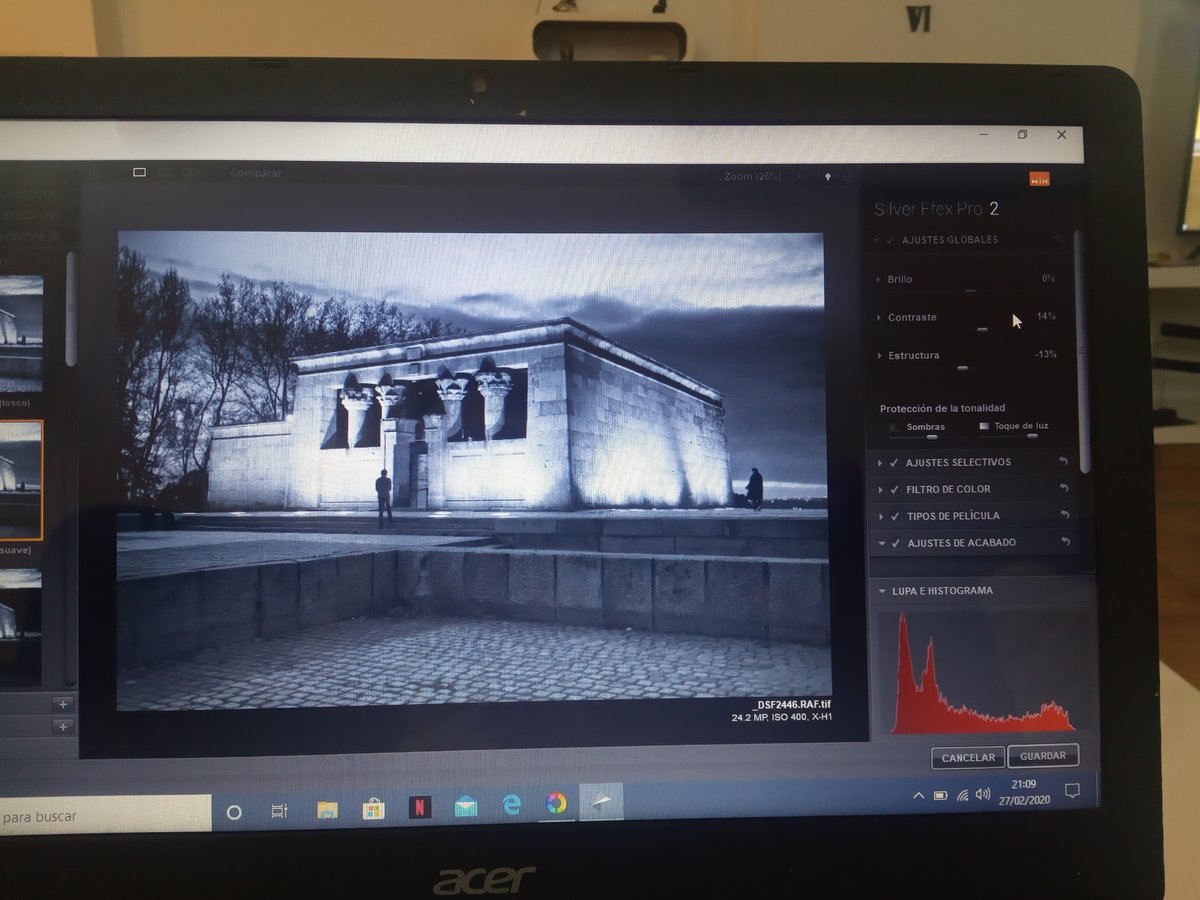
Task: Open Wi-Fi network settings in tray
Action: pyautogui.click(x=963, y=795)
